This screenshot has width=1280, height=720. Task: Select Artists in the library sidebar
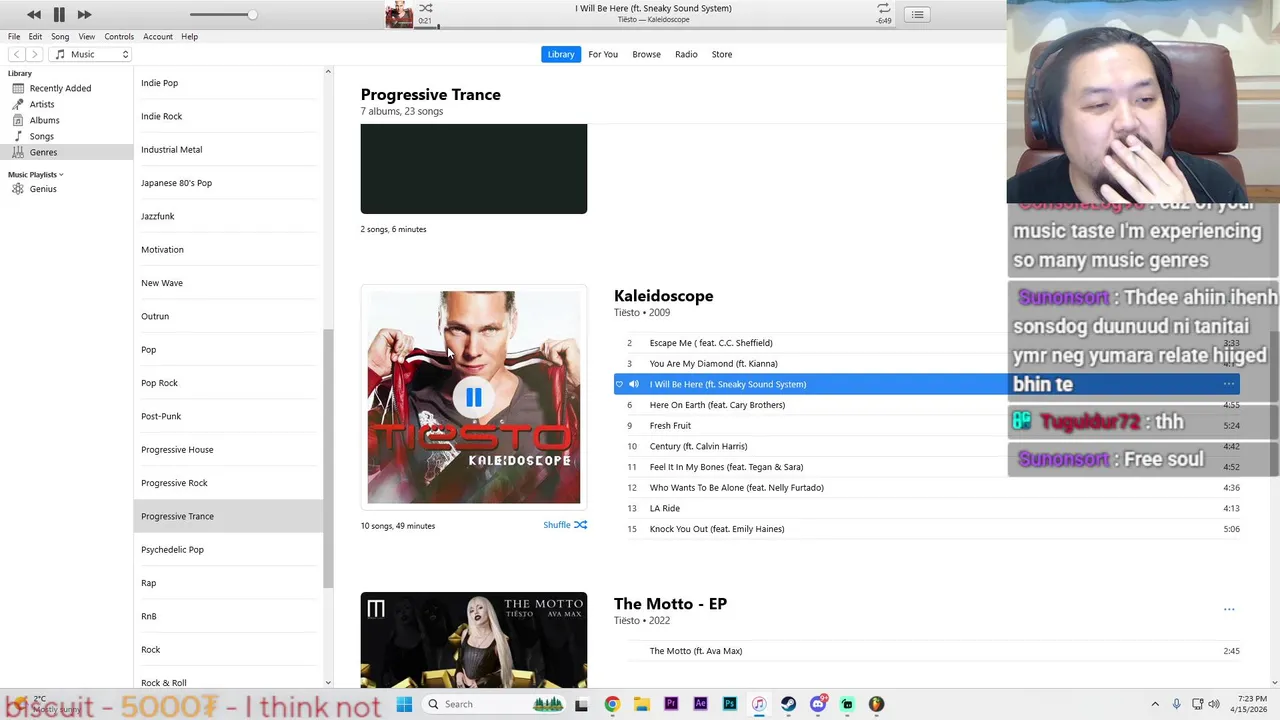42,104
